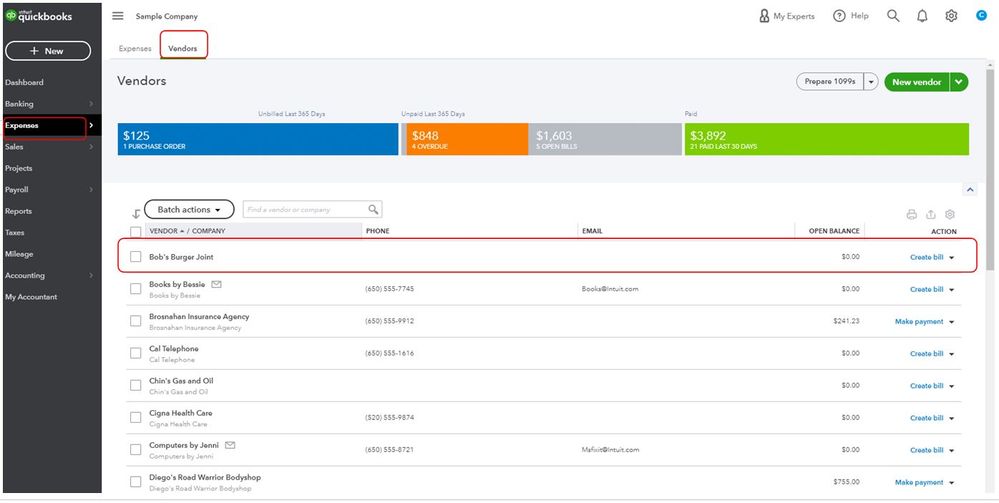Open action dropdown for Brosnahan Insurance Agency

(x=951, y=322)
